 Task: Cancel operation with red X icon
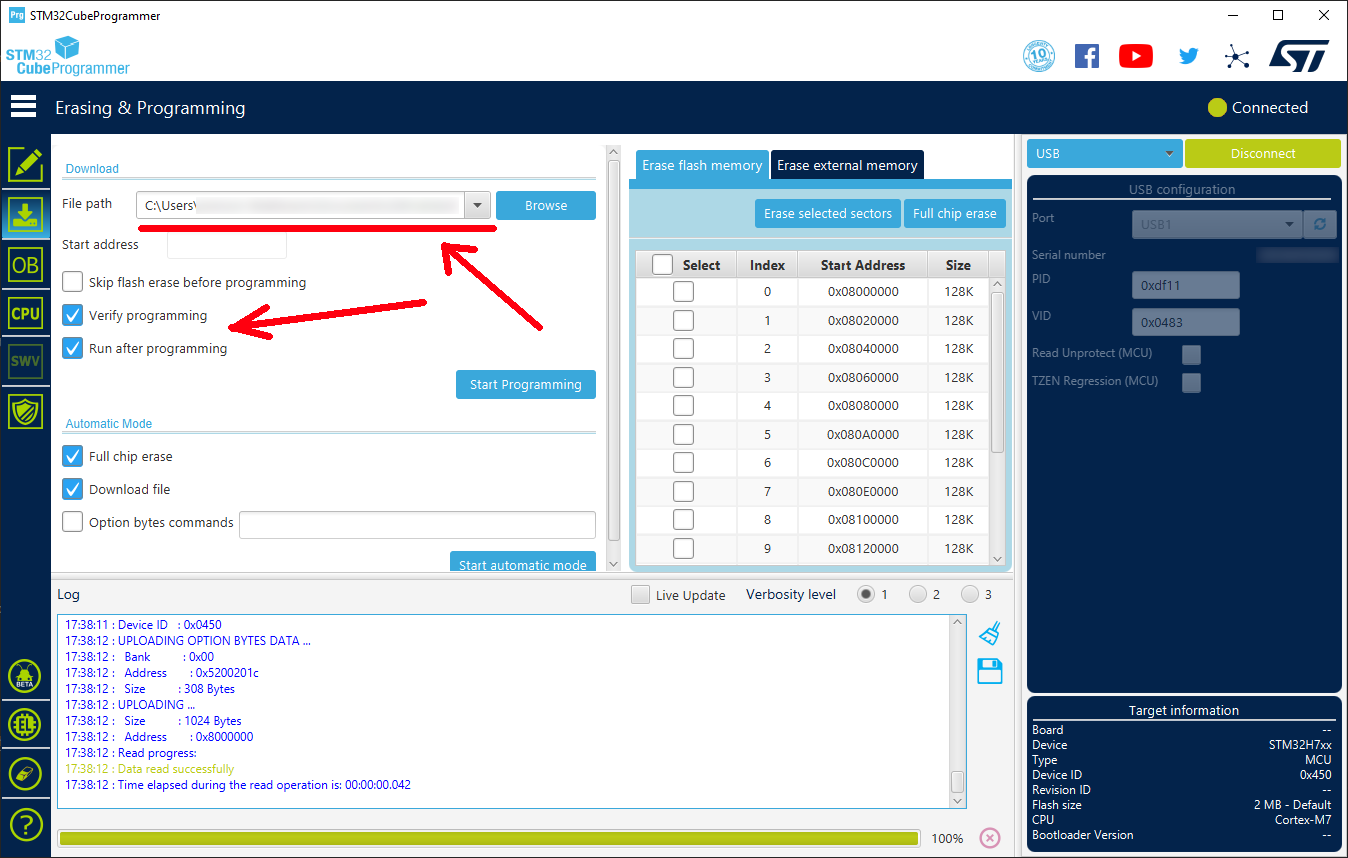point(989,838)
